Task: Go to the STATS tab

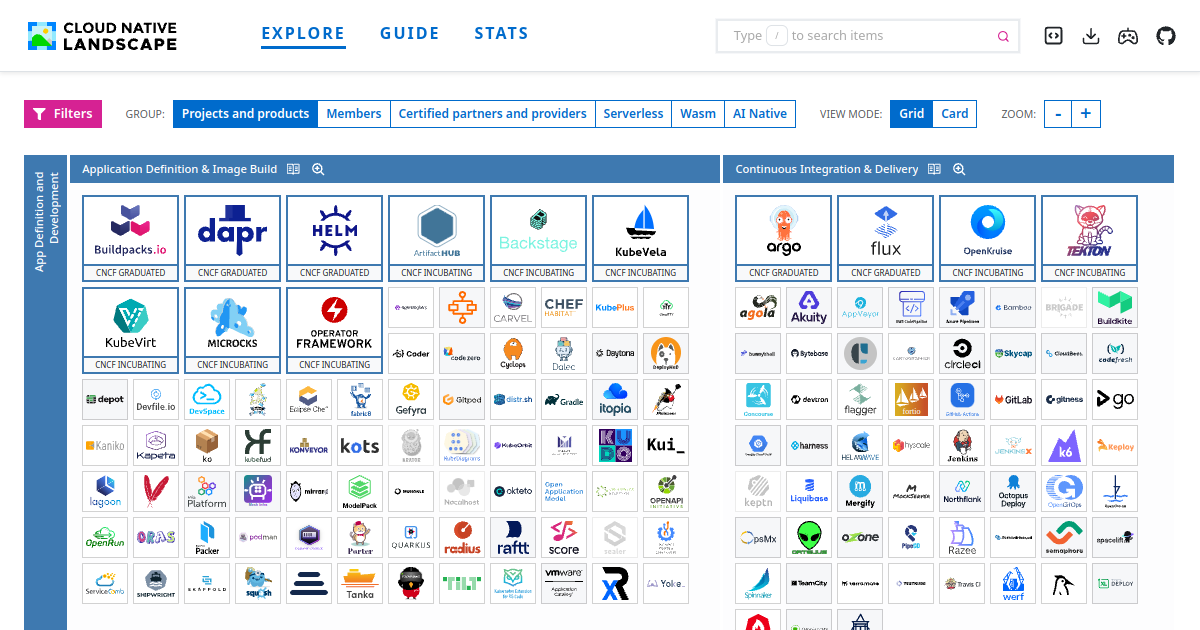Action: tap(502, 33)
